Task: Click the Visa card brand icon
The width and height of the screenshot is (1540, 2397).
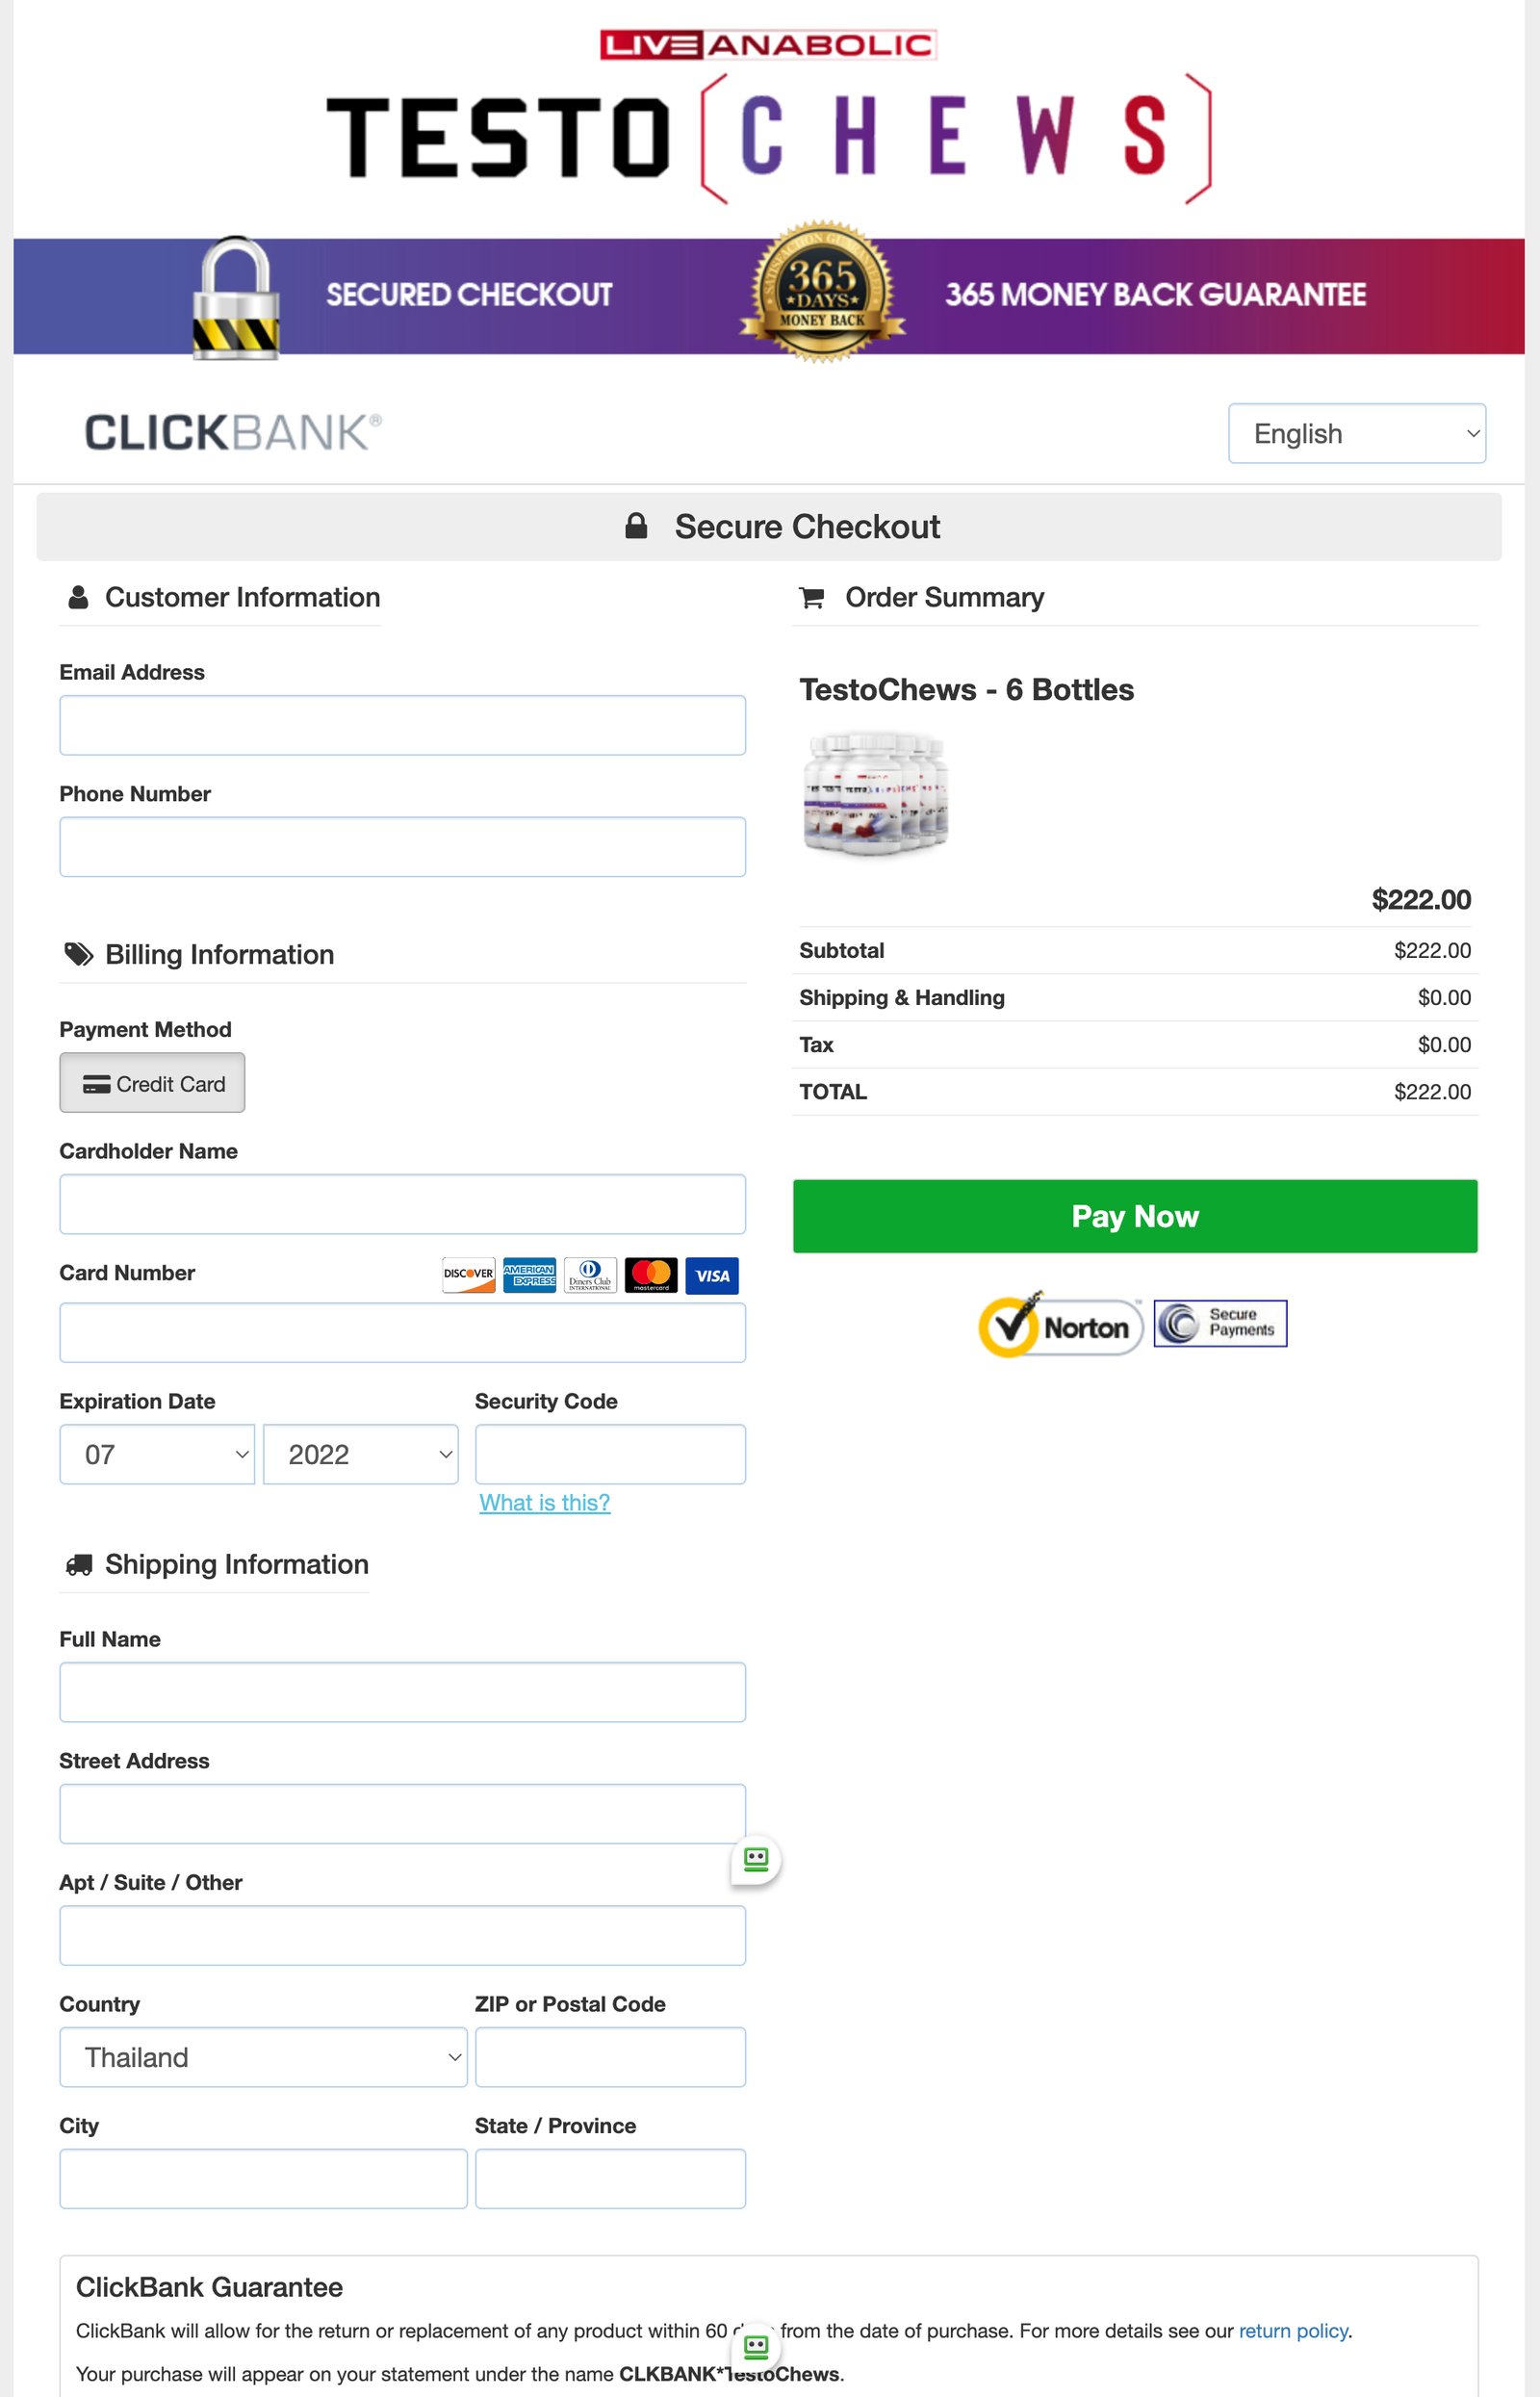Action: (712, 1275)
